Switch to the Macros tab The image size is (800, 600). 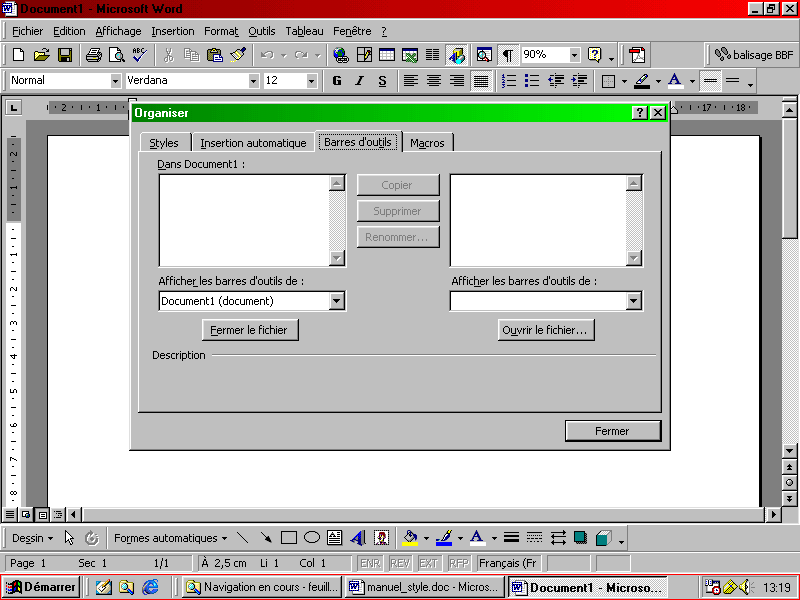pyautogui.click(x=428, y=143)
